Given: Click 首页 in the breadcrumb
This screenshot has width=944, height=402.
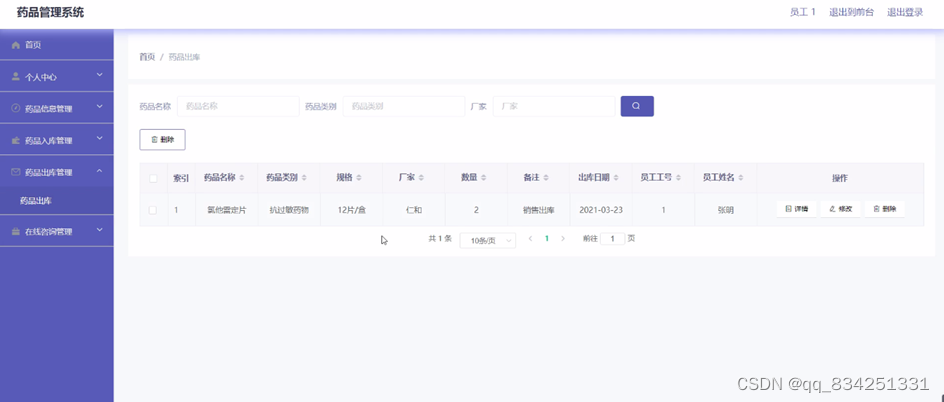Looking at the screenshot, I should coord(148,57).
